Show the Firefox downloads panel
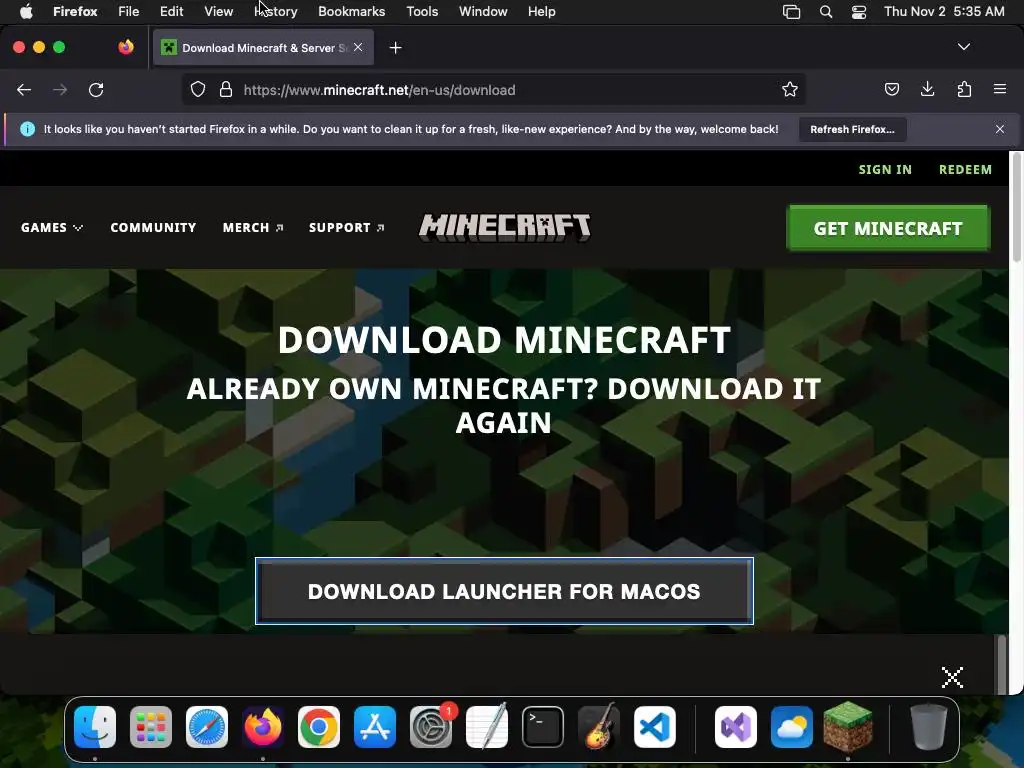Screen dimensions: 1024x768 click(x=927, y=89)
